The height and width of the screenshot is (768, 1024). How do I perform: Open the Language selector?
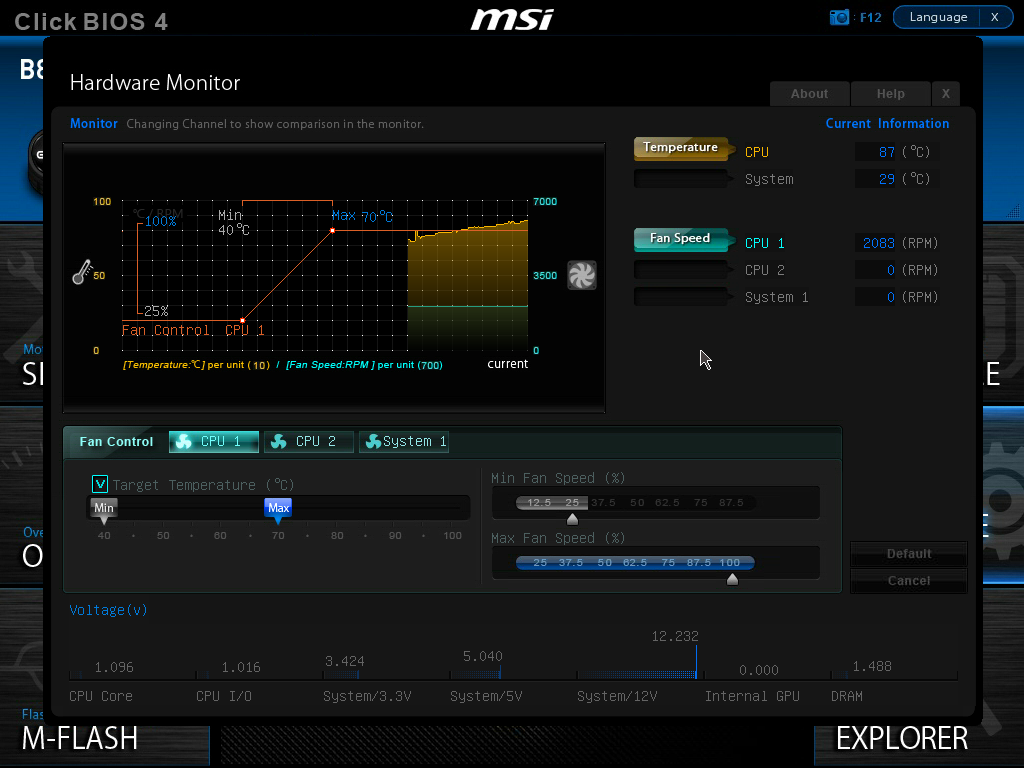(x=938, y=18)
